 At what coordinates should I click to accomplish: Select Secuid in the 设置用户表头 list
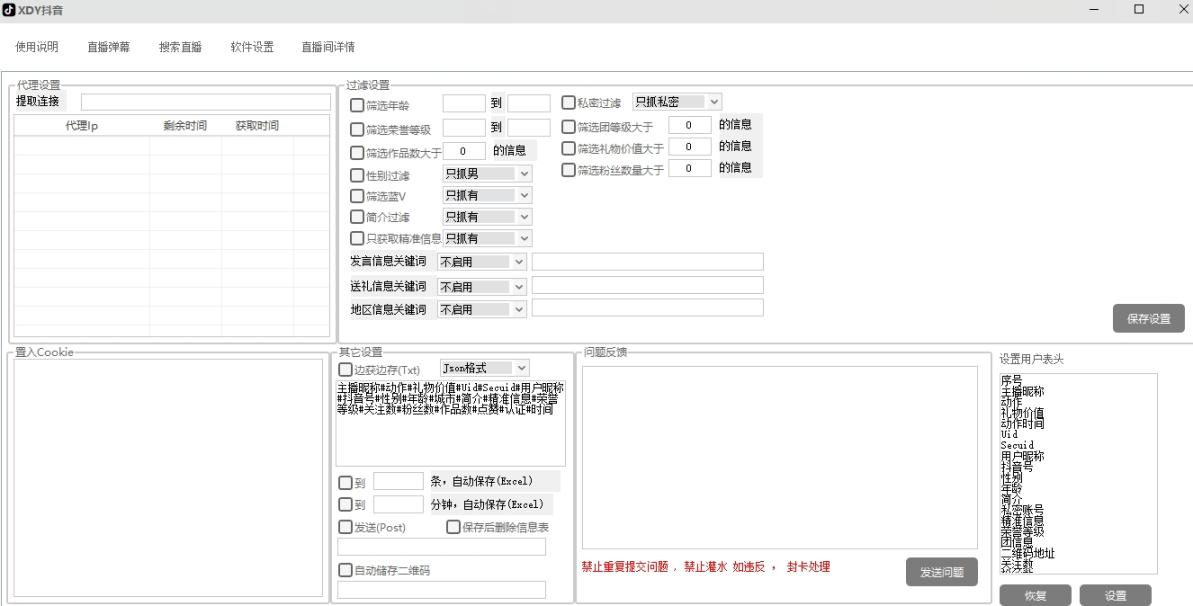click(x=1017, y=445)
